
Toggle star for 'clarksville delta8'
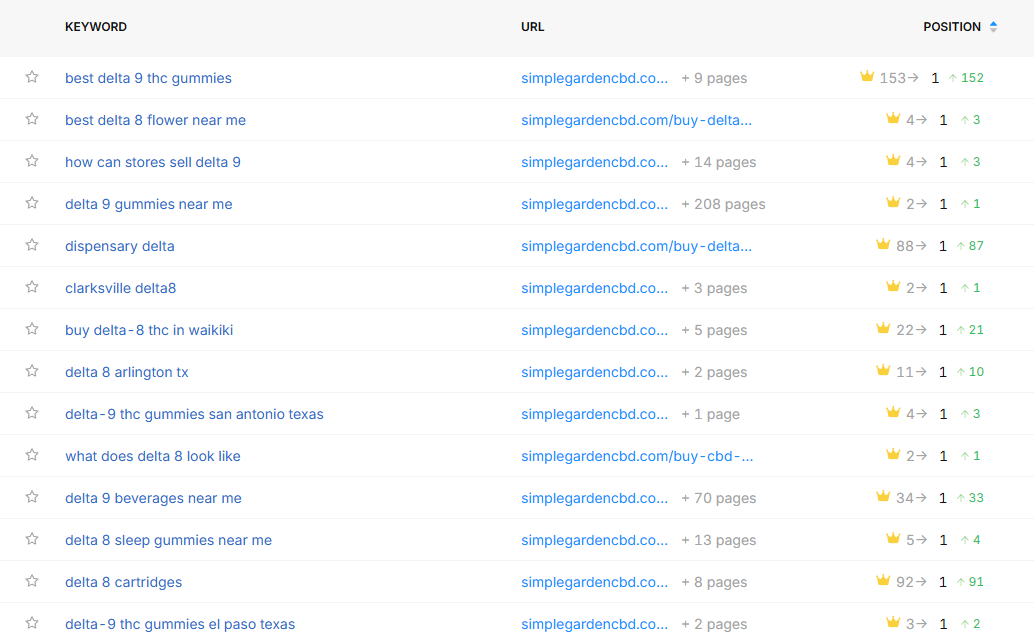click(32, 287)
